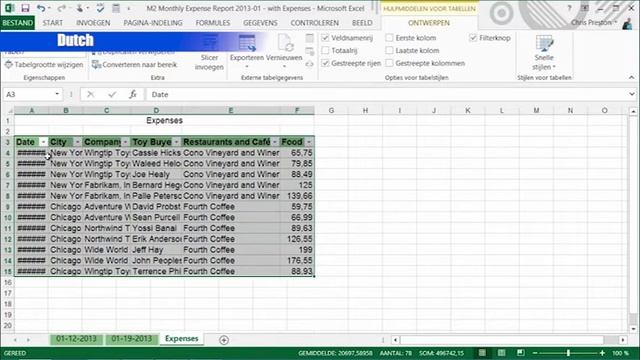Click the formula bar containing Date
The height and width of the screenshot is (360, 640).
[x=387, y=94]
